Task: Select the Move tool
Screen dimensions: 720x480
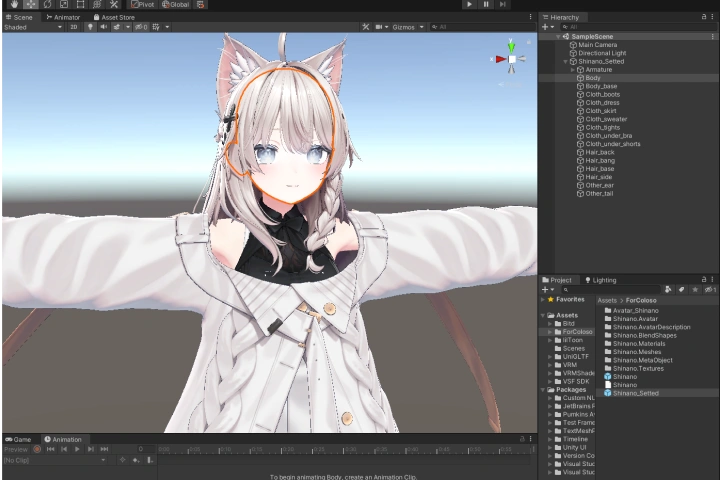Action: [x=30, y=4]
